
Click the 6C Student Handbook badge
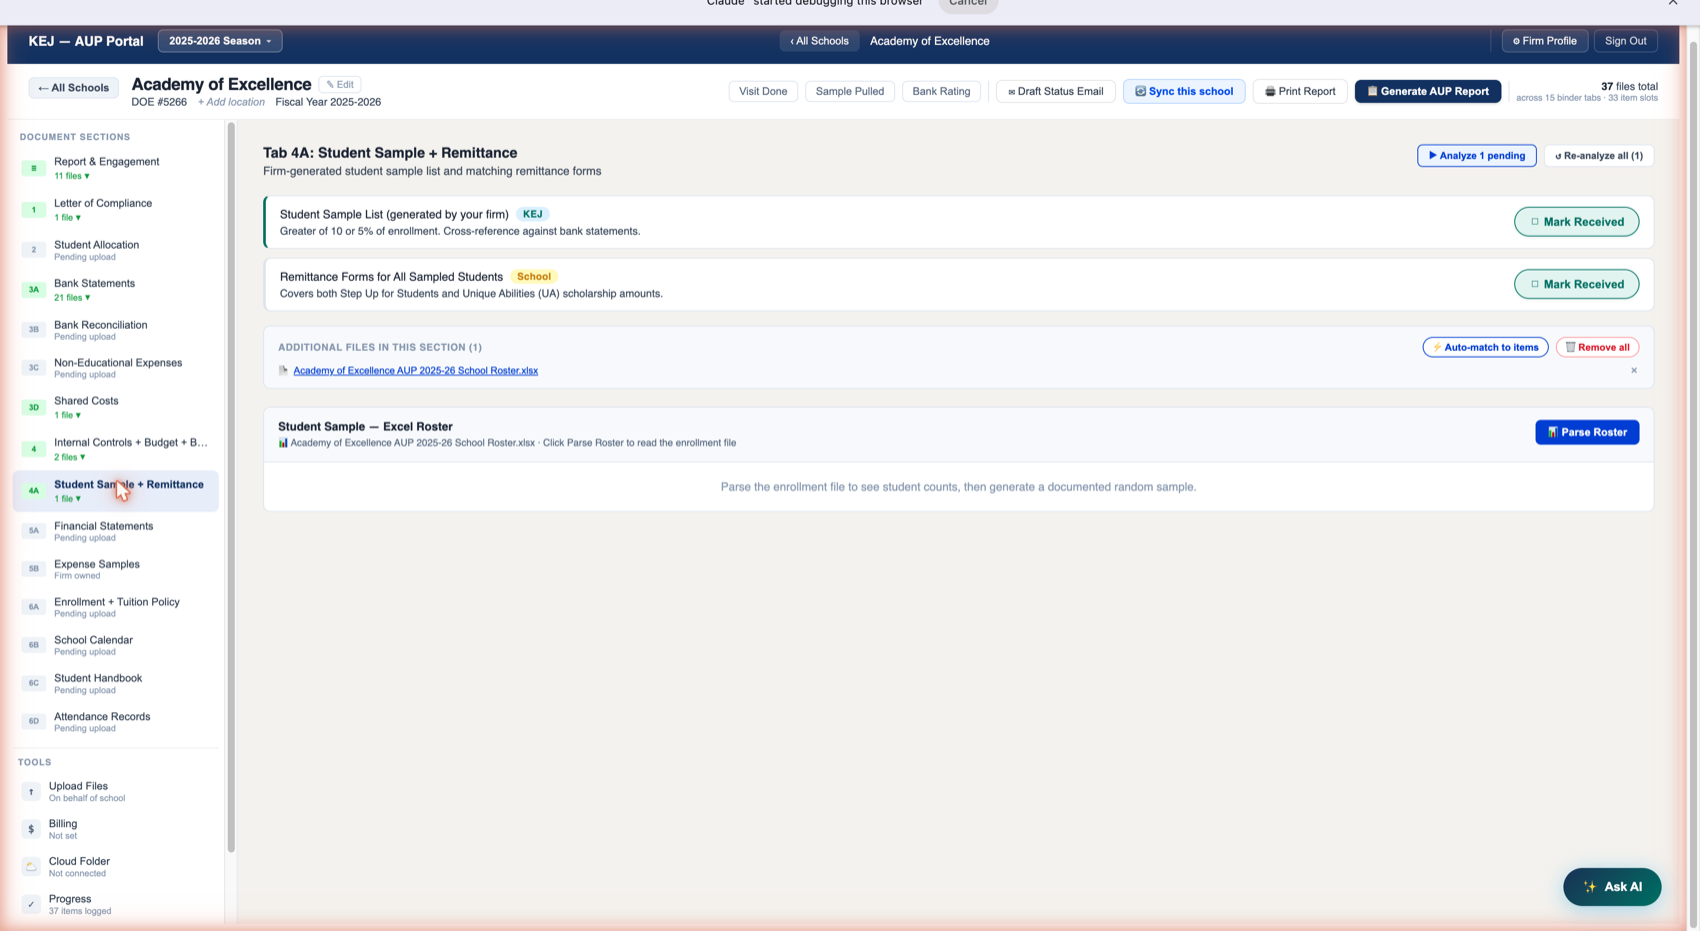[33, 683]
